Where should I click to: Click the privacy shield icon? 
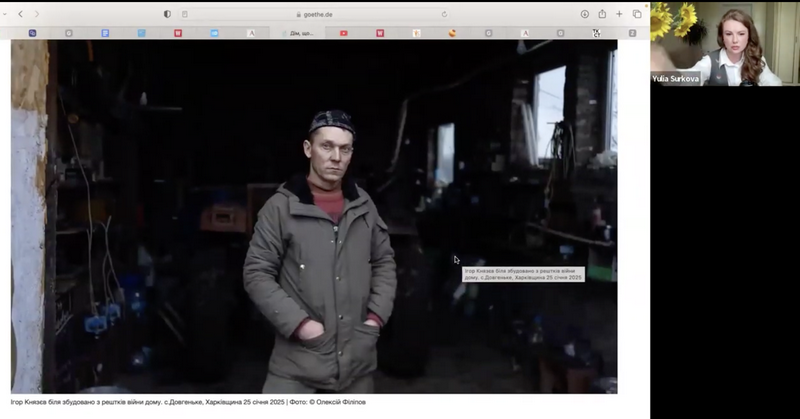[x=167, y=14]
